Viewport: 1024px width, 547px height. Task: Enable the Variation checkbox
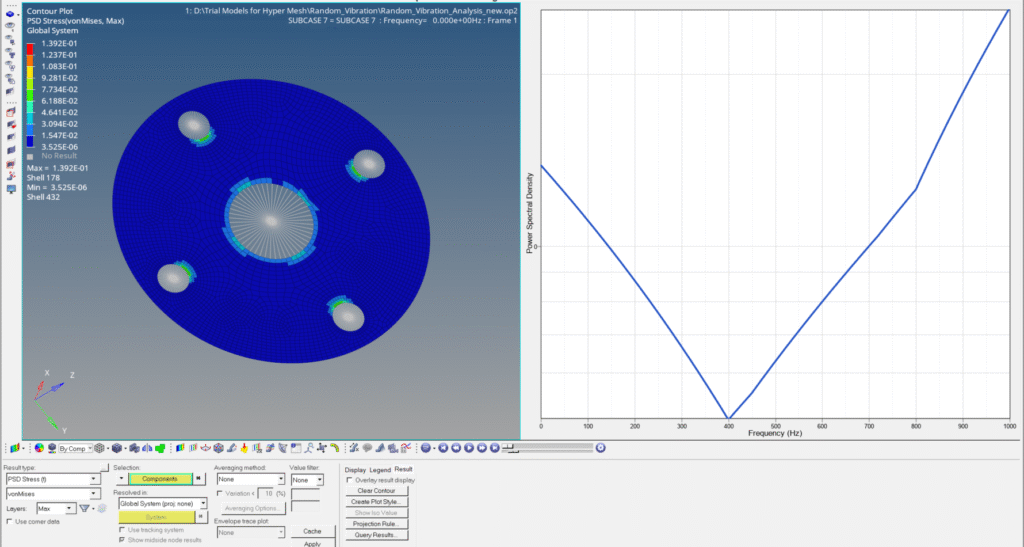220,493
